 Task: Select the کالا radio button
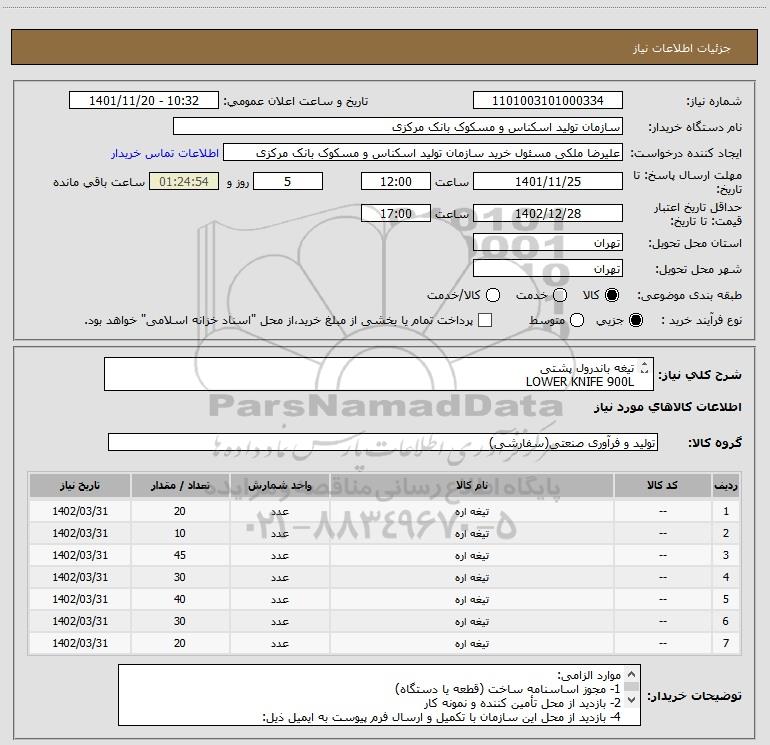(612, 295)
